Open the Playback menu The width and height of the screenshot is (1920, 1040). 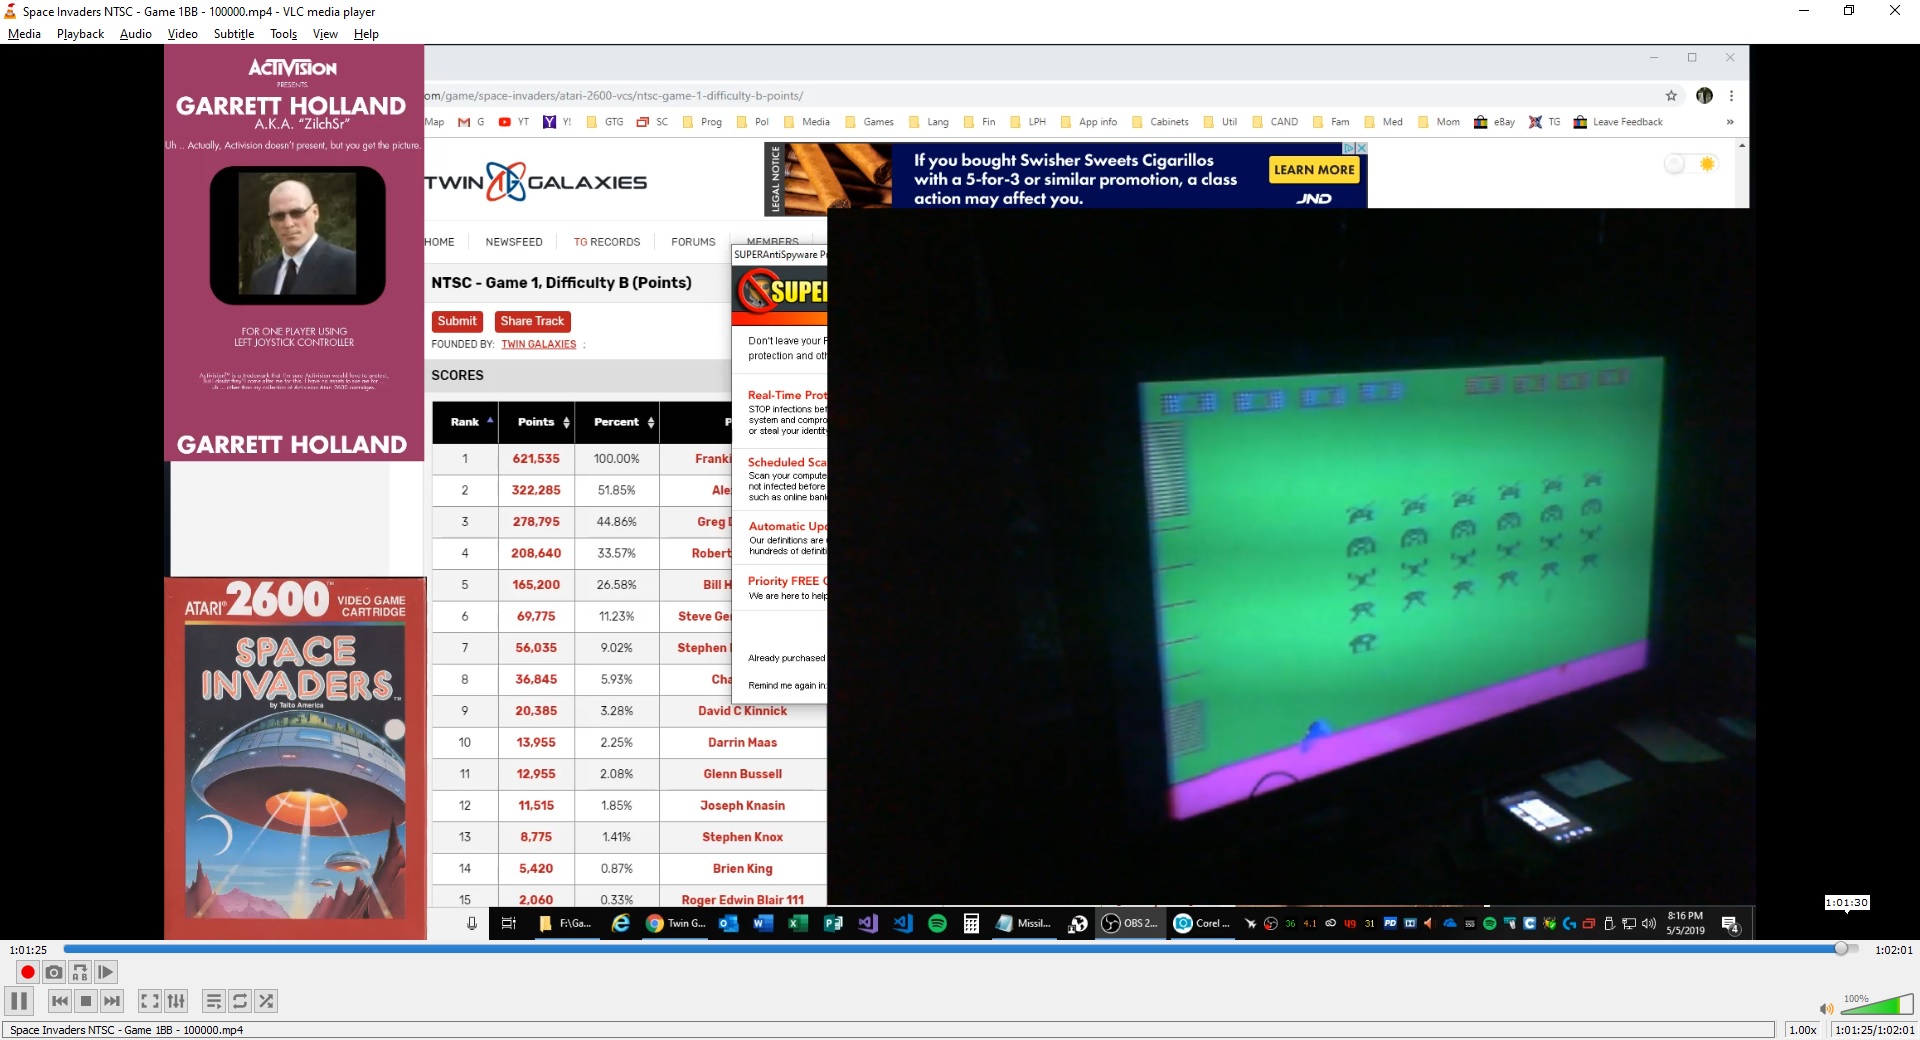[x=80, y=34]
